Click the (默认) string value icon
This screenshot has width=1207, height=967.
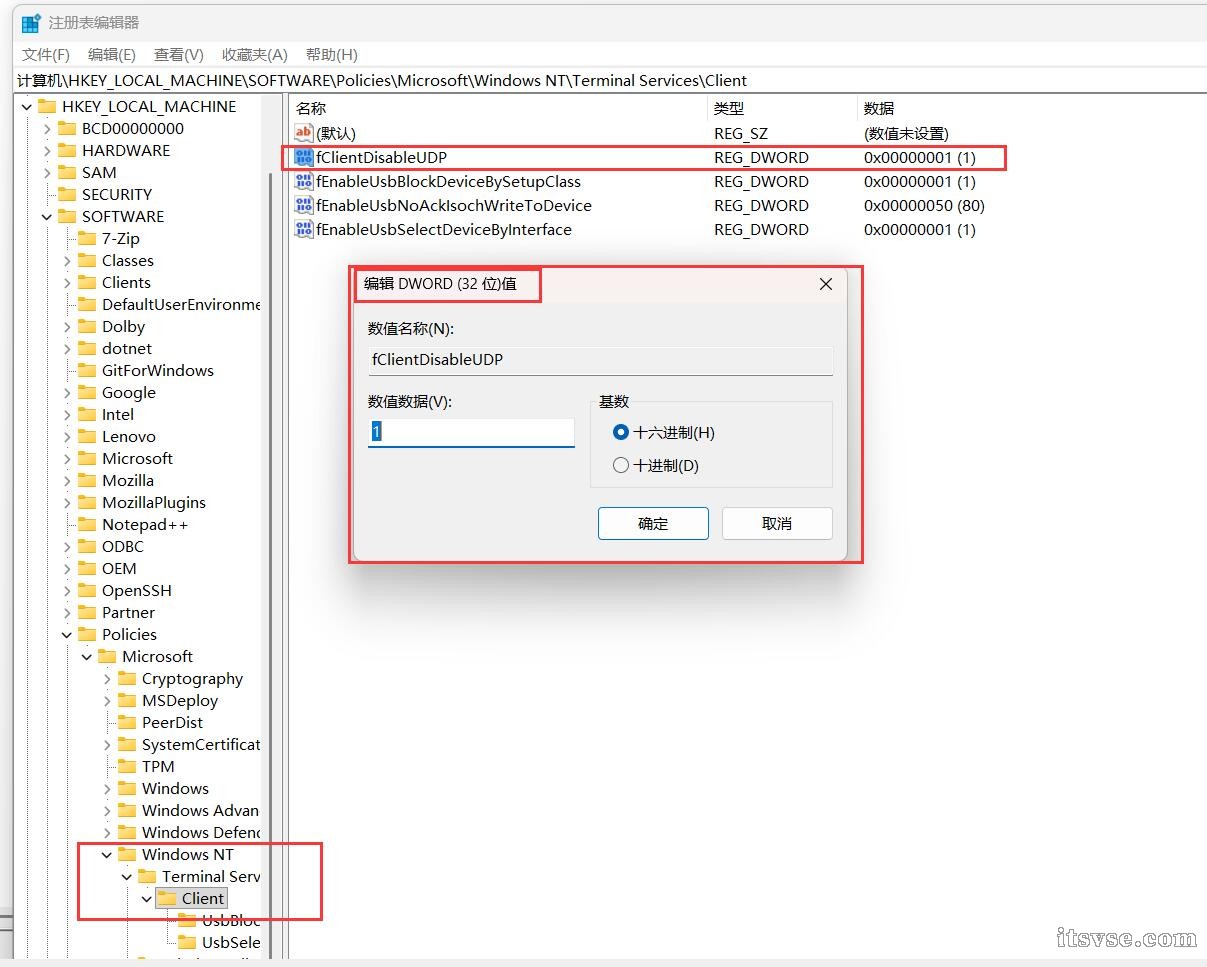tap(304, 134)
